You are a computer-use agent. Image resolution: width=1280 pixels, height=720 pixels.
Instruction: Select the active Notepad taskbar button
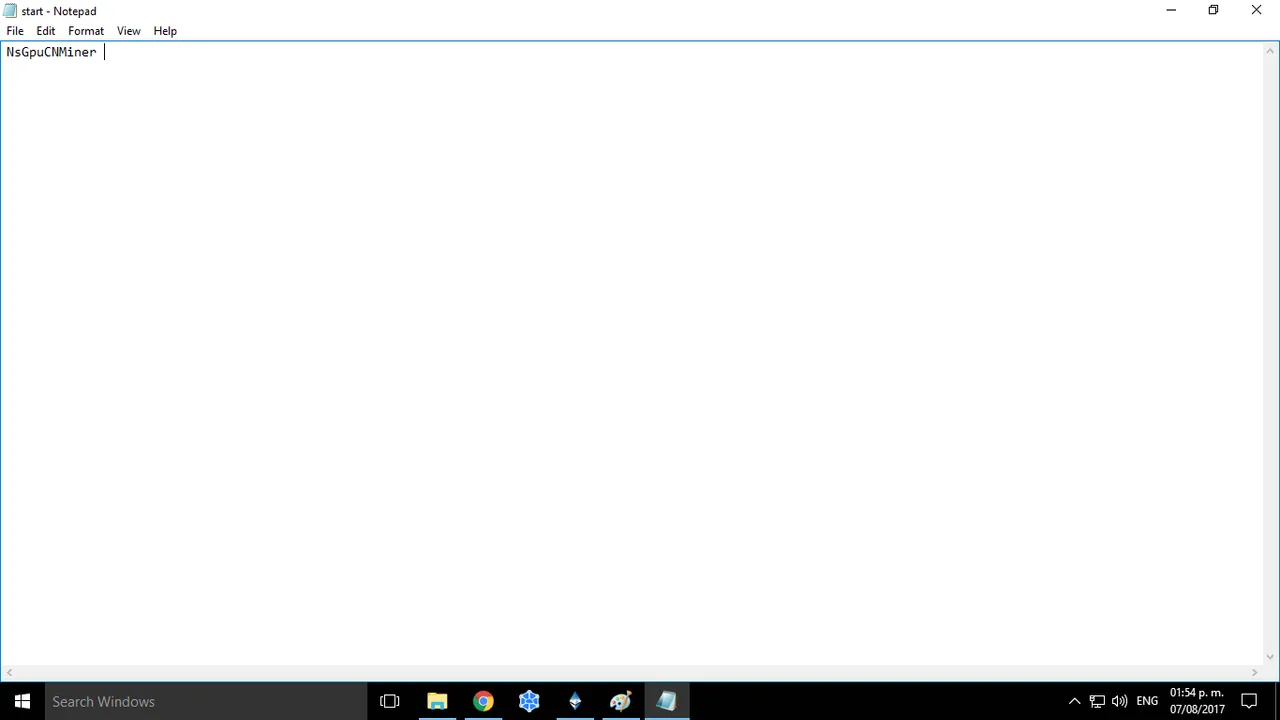(x=667, y=701)
